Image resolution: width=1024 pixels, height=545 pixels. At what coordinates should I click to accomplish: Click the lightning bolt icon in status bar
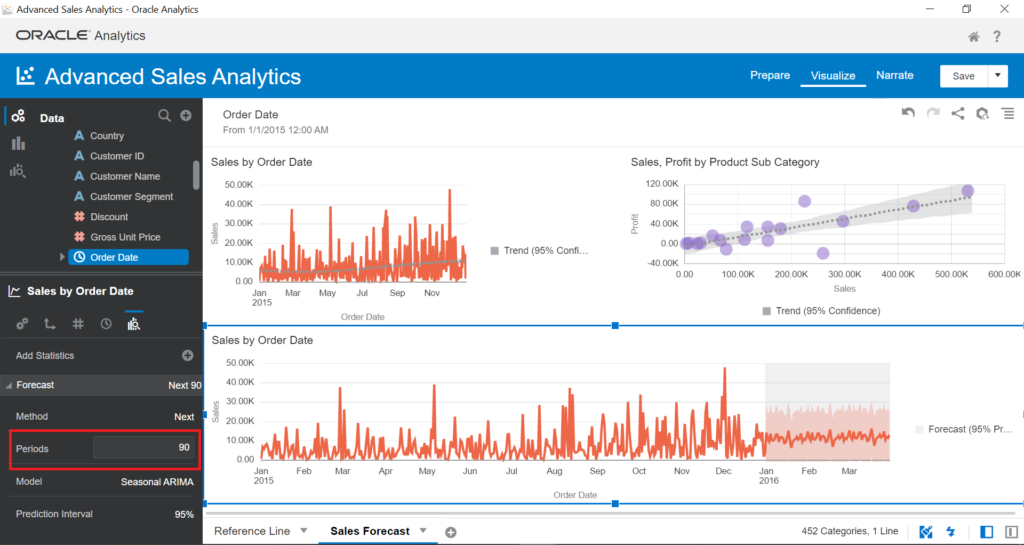[951, 532]
